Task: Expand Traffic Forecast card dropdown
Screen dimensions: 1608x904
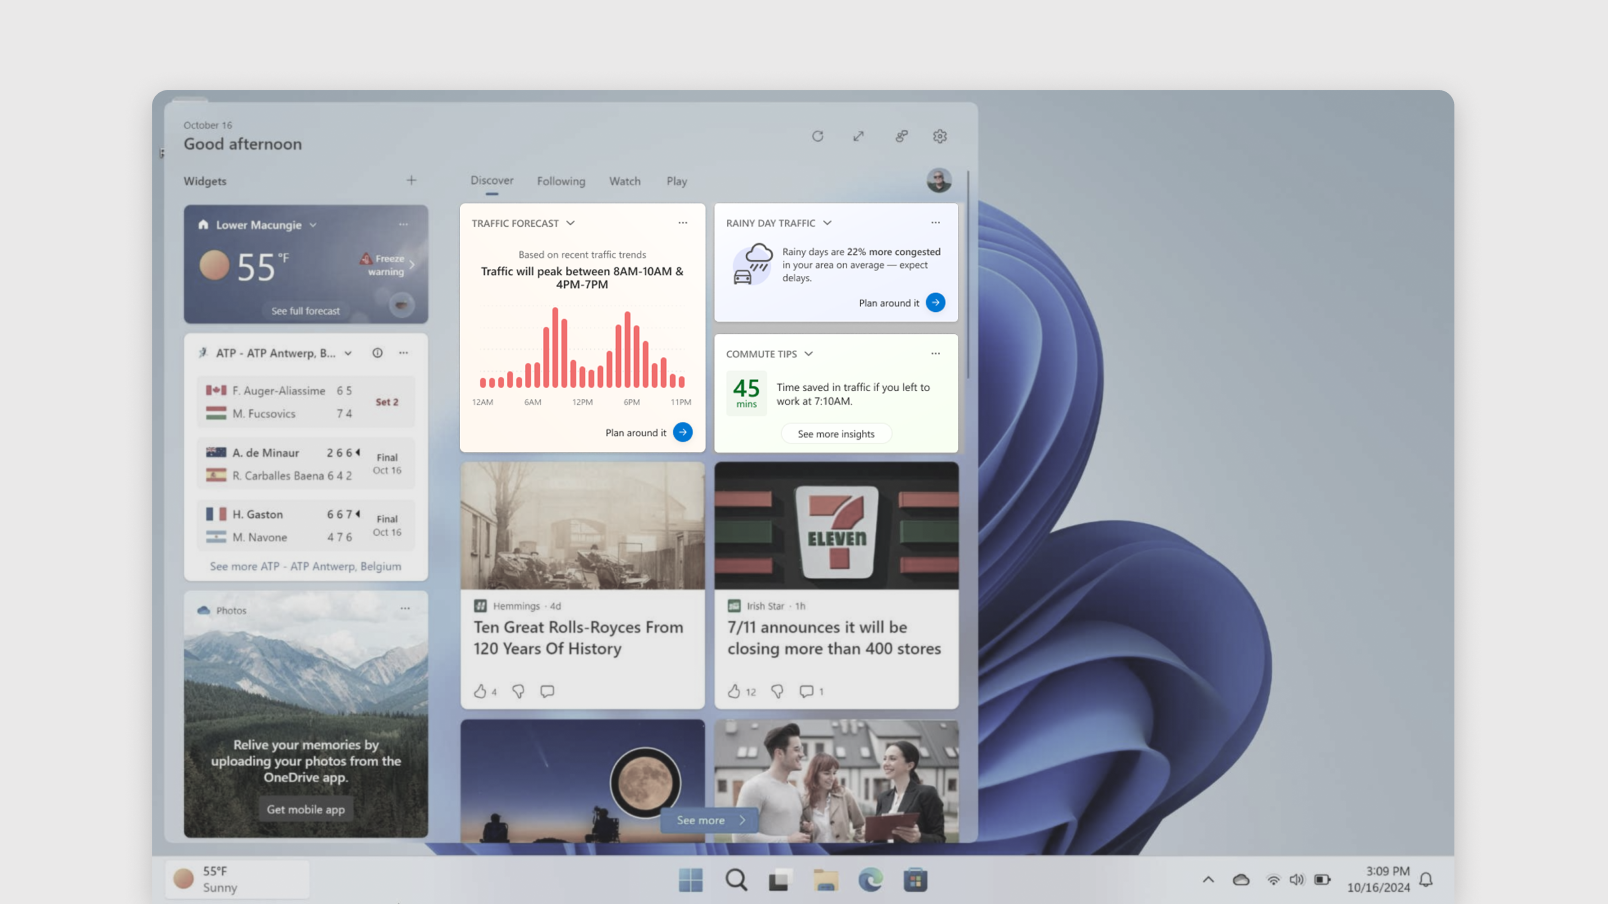Action: coord(570,223)
